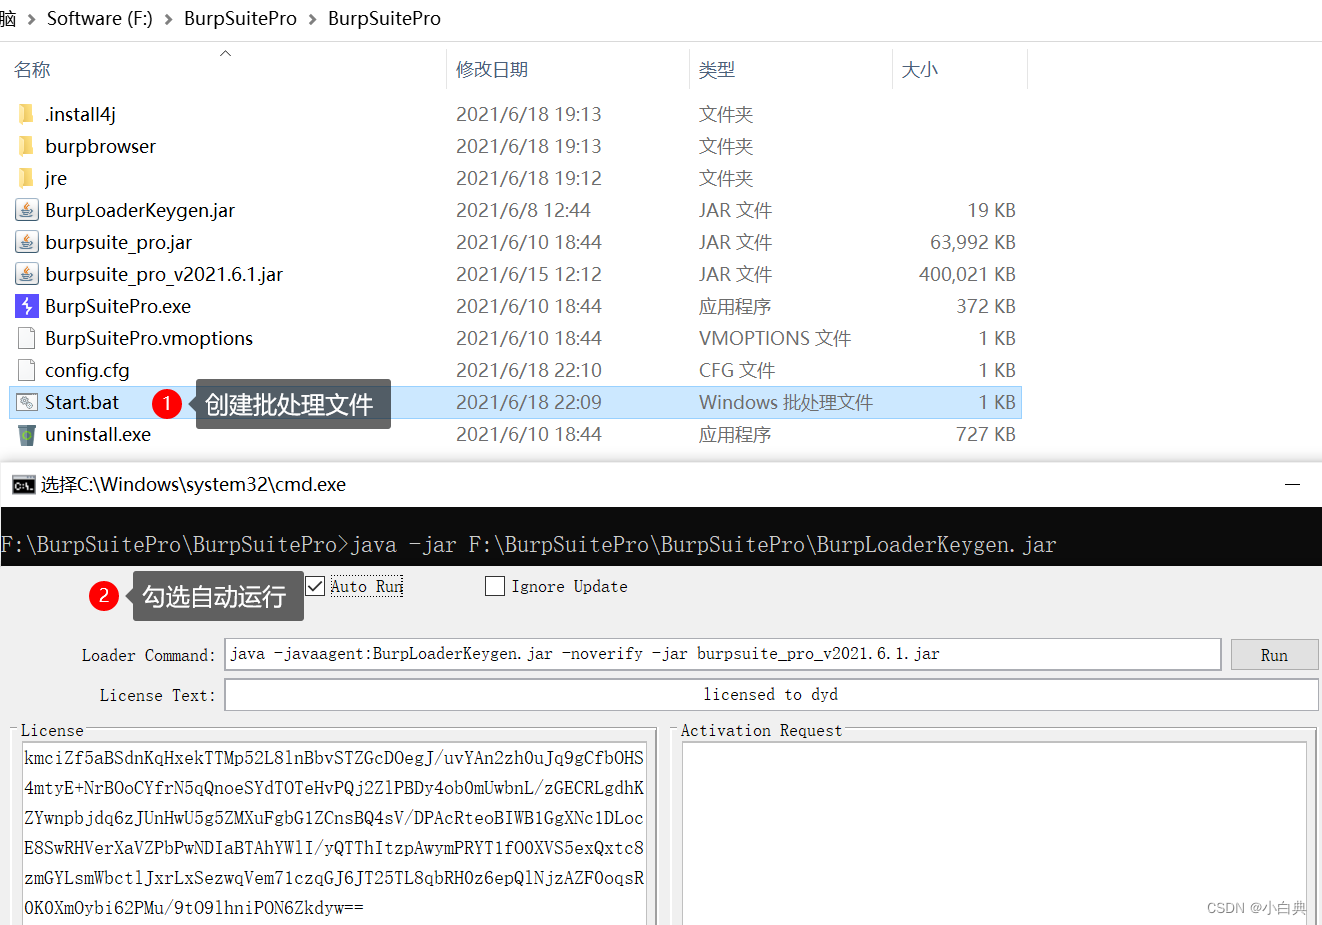Click the 2021/6/8 12:44 date cell
The image size is (1322, 925).
click(524, 210)
